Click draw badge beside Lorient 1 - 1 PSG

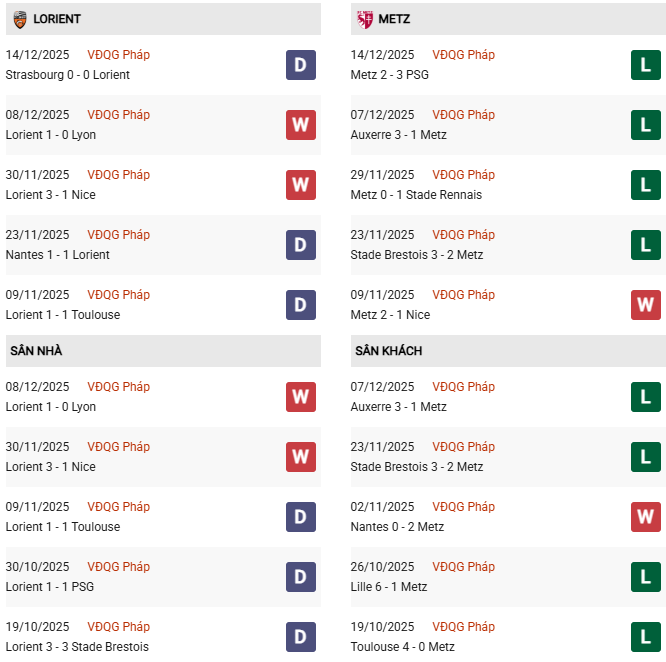[x=300, y=577]
